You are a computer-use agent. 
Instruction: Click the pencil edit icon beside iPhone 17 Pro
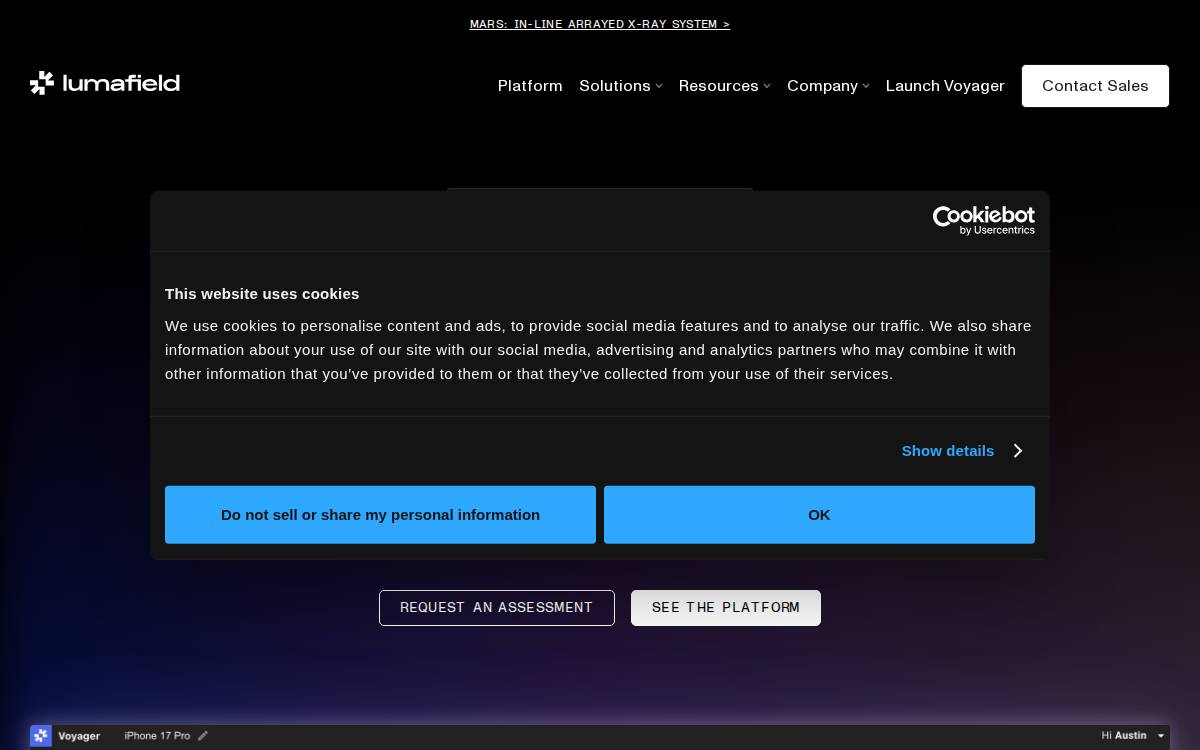203,736
